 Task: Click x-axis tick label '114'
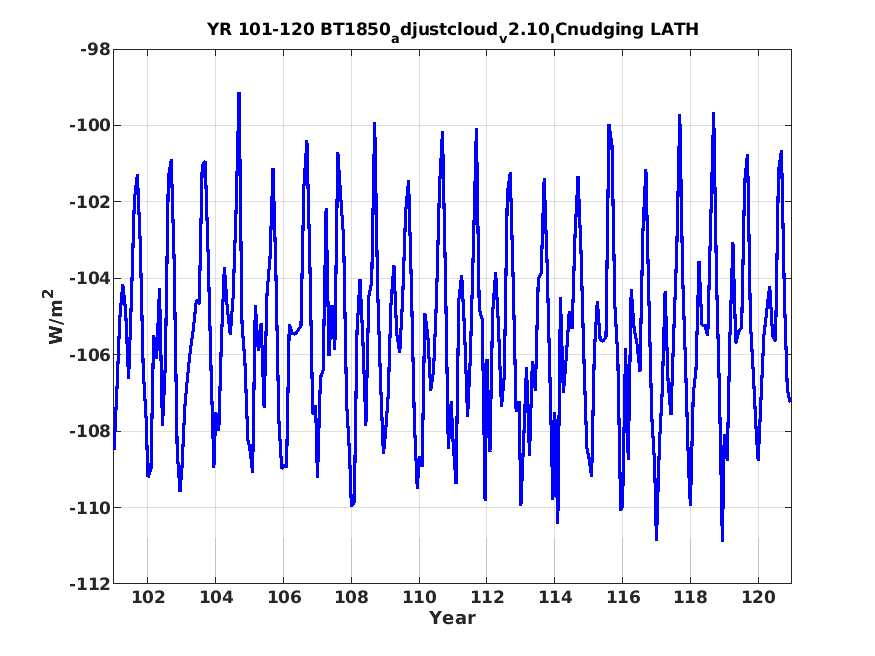tap(555, 597)
